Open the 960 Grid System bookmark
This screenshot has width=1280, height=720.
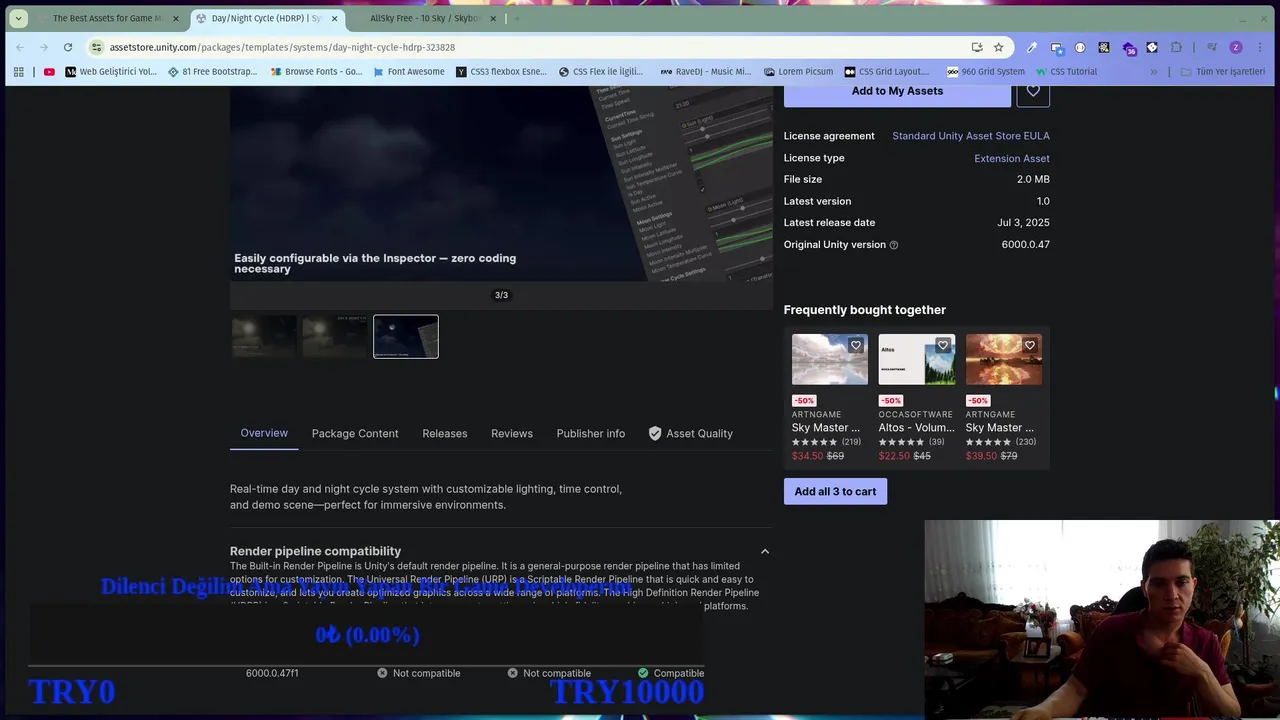pyautogui.click(x=986, y=72)
